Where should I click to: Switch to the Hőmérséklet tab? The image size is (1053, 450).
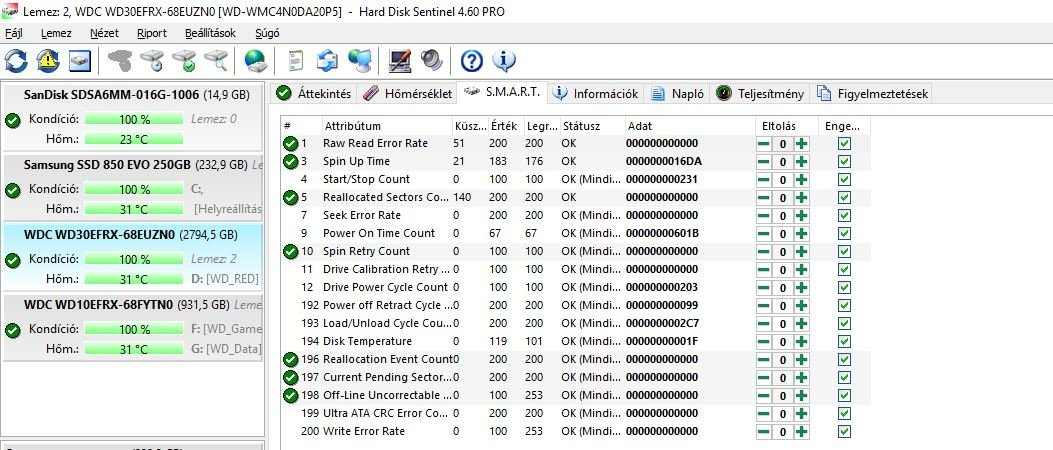[407, 93]
